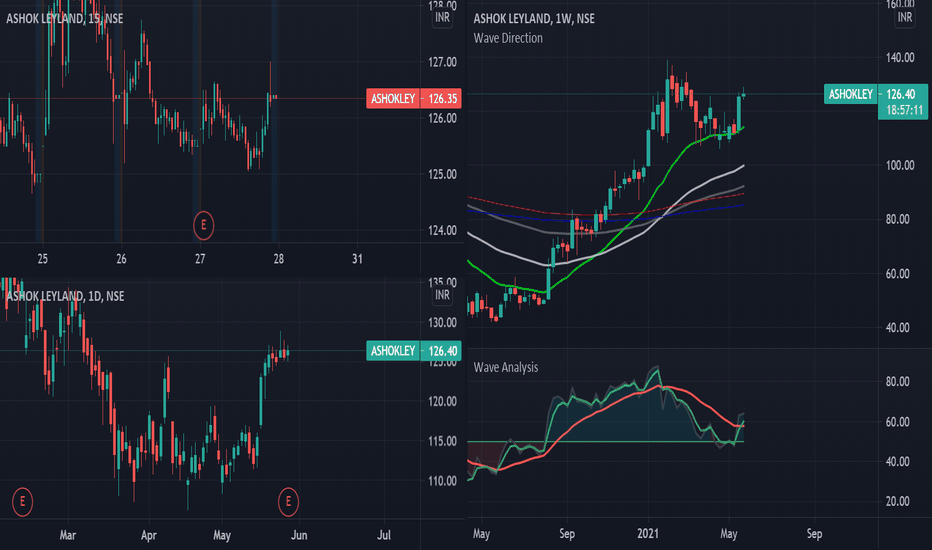The image size is (932, 550).
Task: Click the earnings E marker on the 15-minute chart
Action: point(203,225)
